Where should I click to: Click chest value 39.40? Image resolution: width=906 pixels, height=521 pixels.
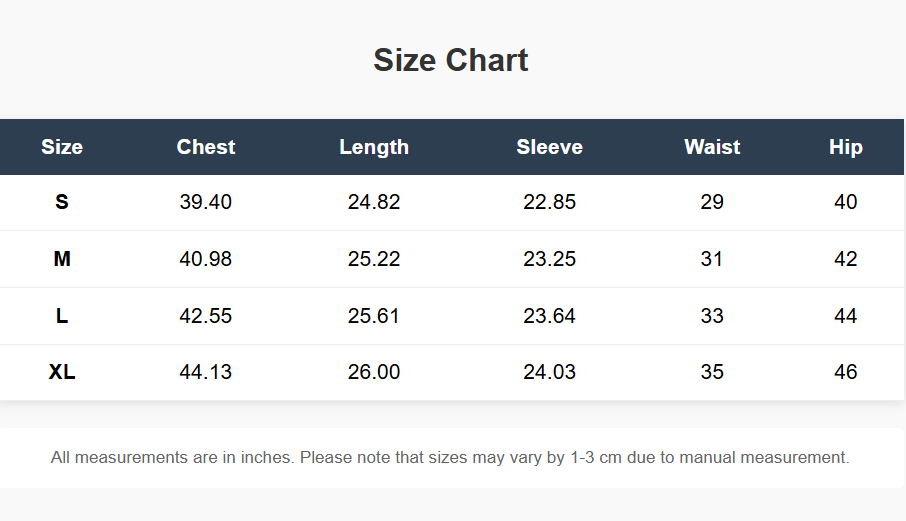(x=206, y=202)
